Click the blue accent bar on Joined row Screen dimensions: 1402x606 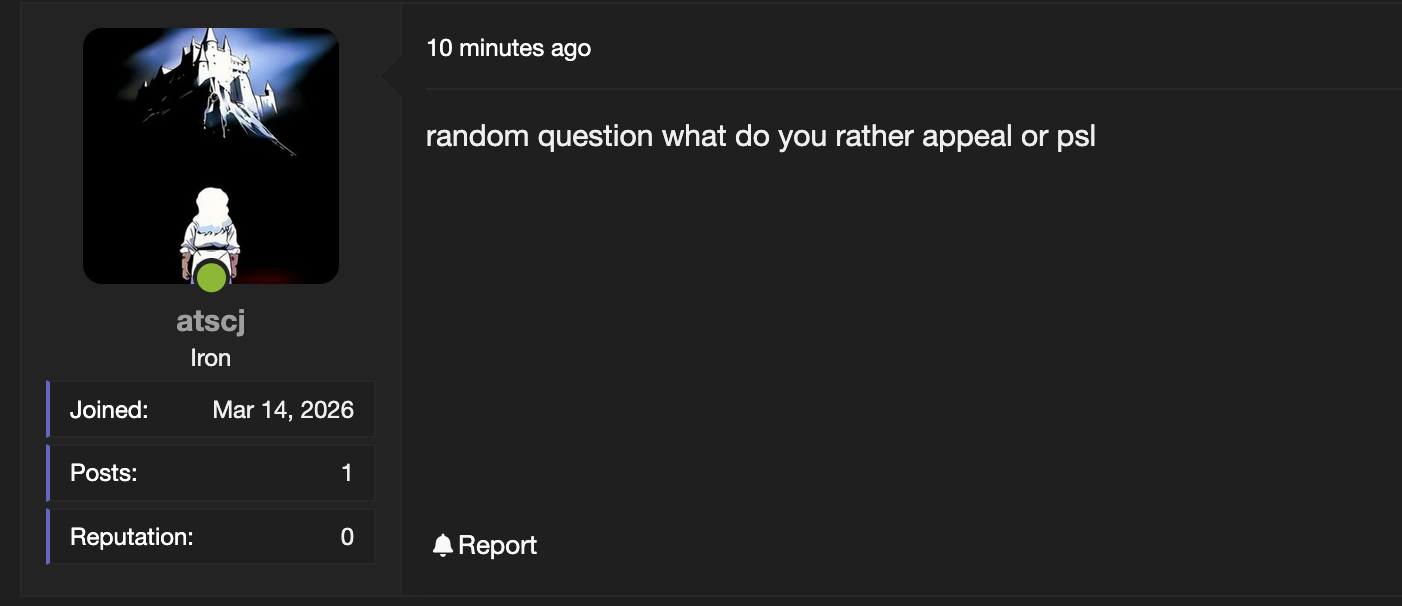click(x=48, y=409)
